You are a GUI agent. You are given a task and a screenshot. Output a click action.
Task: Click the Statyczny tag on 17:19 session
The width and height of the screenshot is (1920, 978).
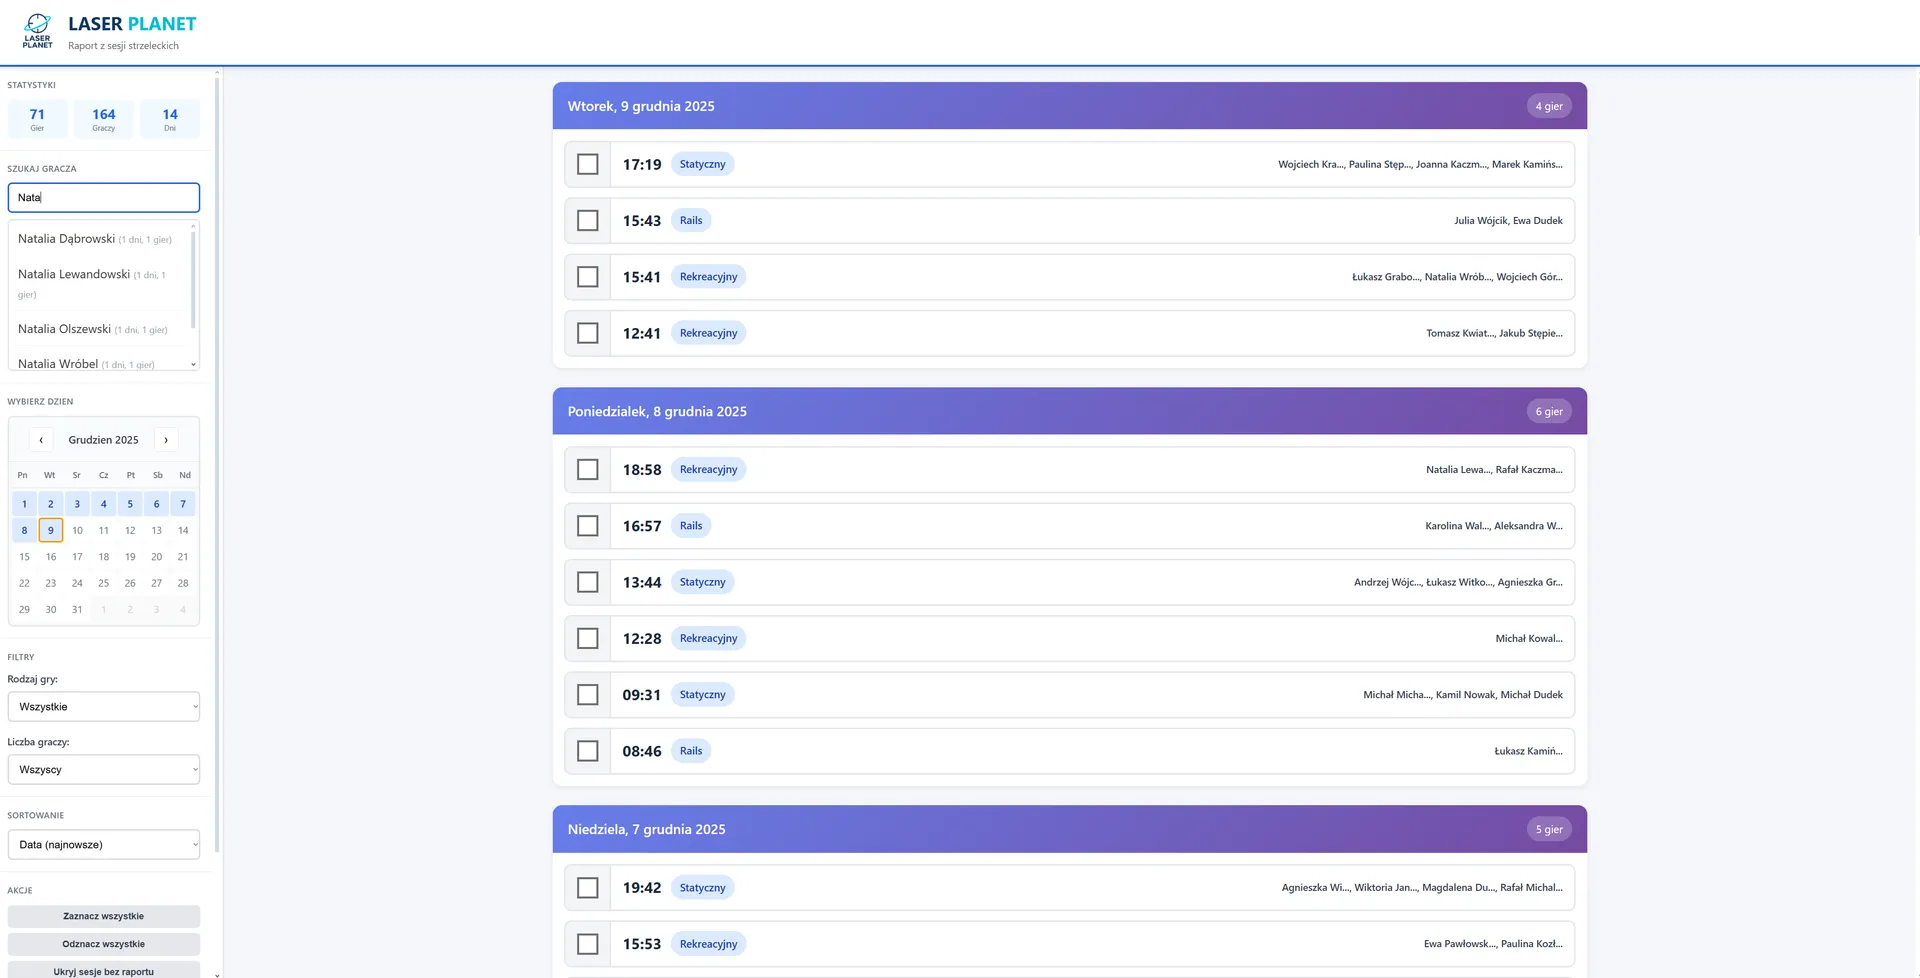(703, 164)
